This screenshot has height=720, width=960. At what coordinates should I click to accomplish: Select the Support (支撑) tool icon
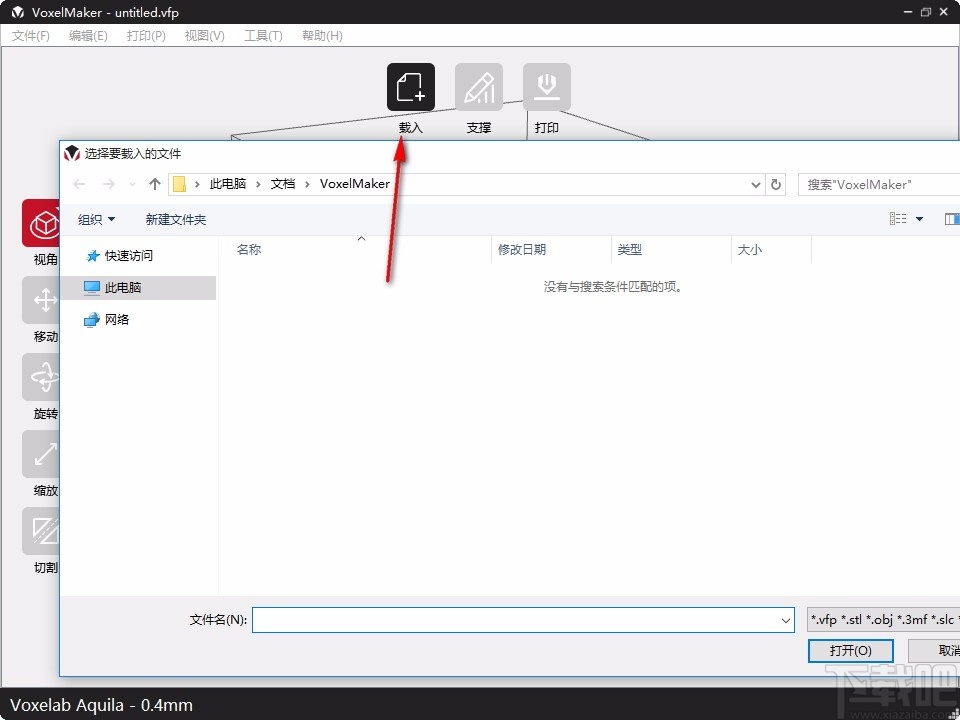(479, 87)
